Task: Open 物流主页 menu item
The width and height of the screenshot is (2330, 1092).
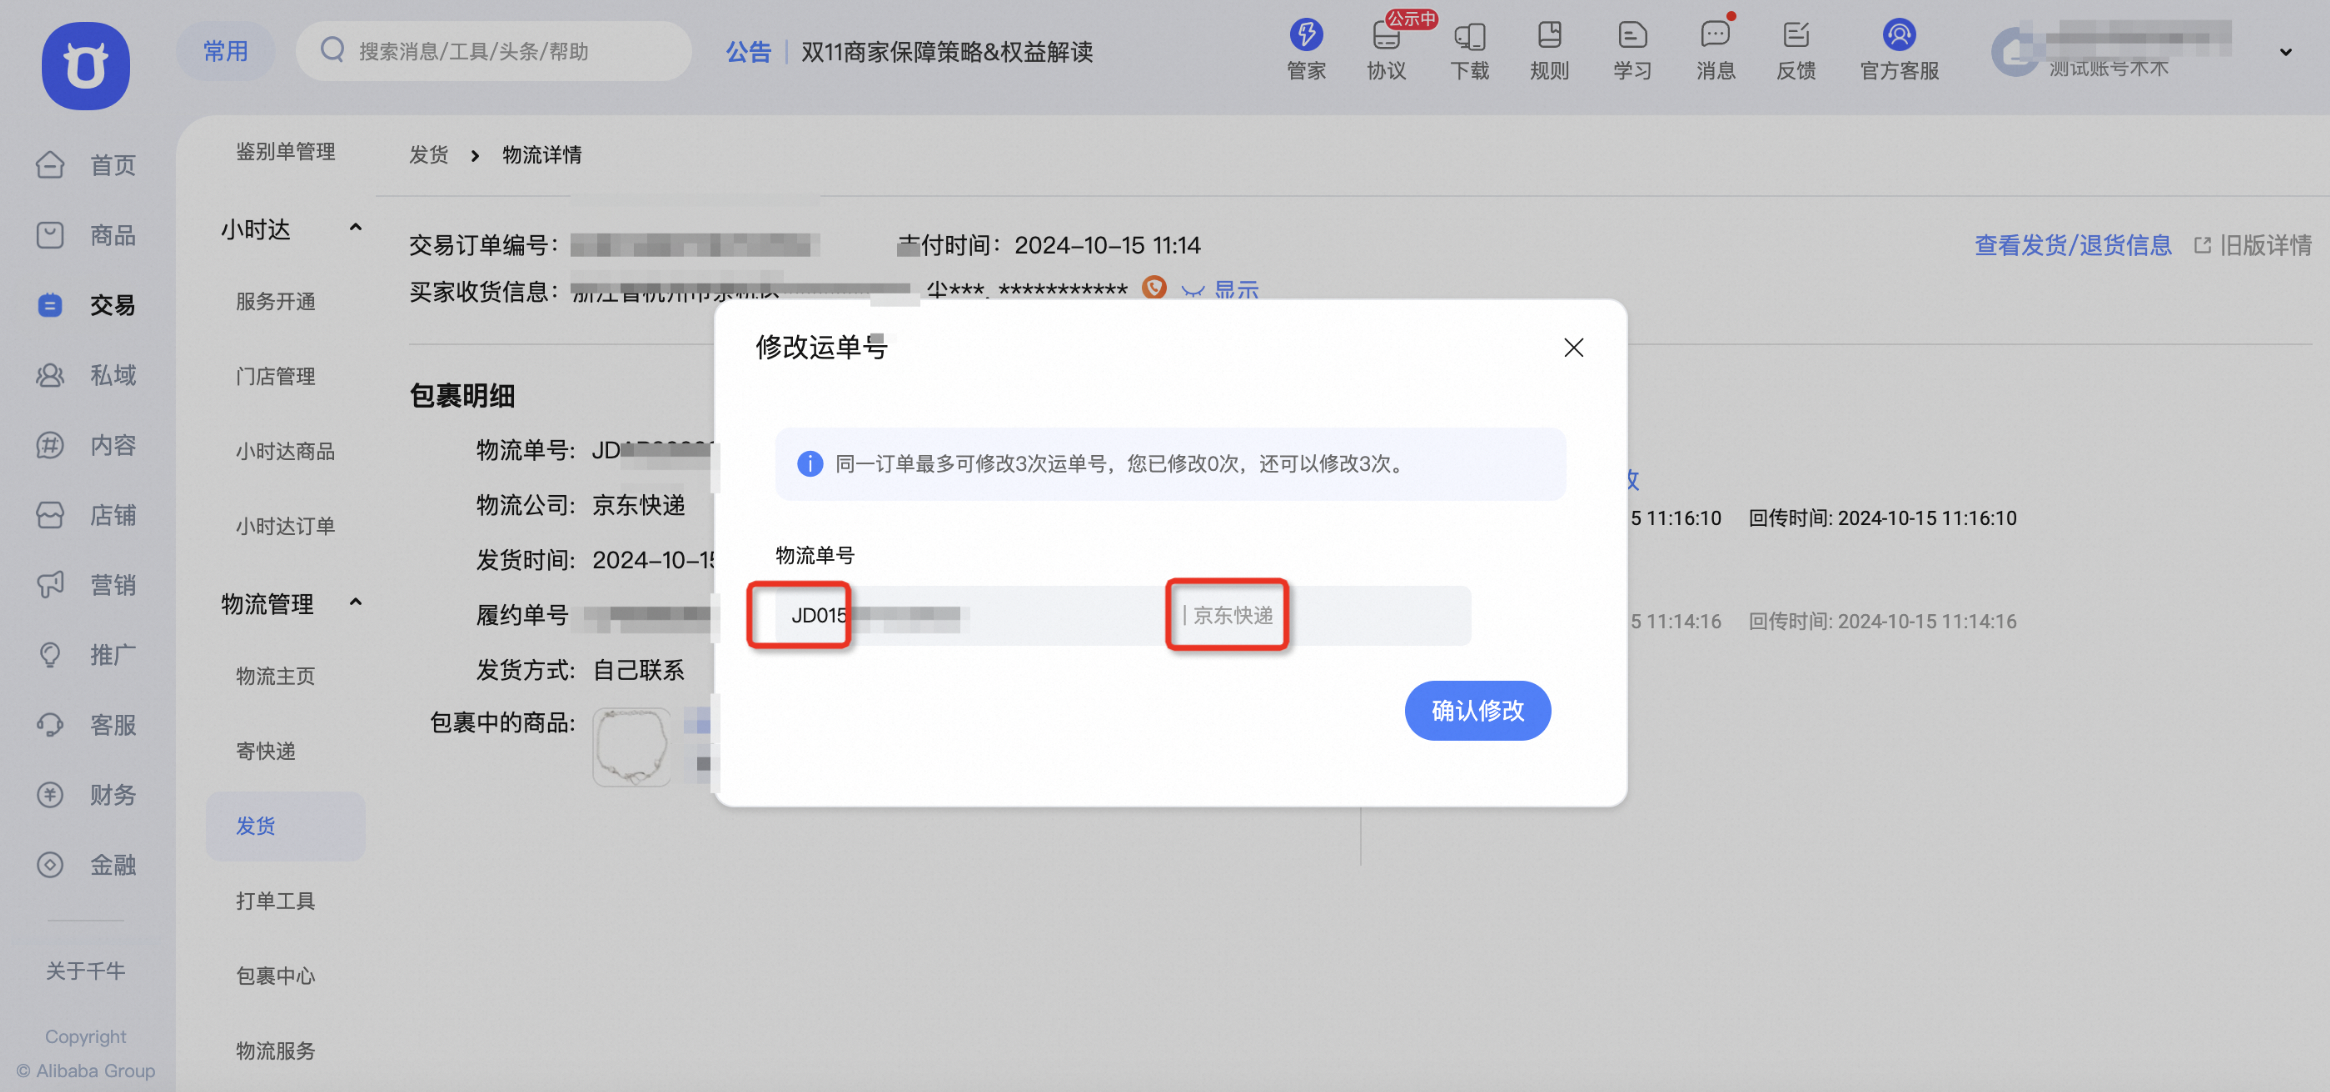Action: point(275,677)
